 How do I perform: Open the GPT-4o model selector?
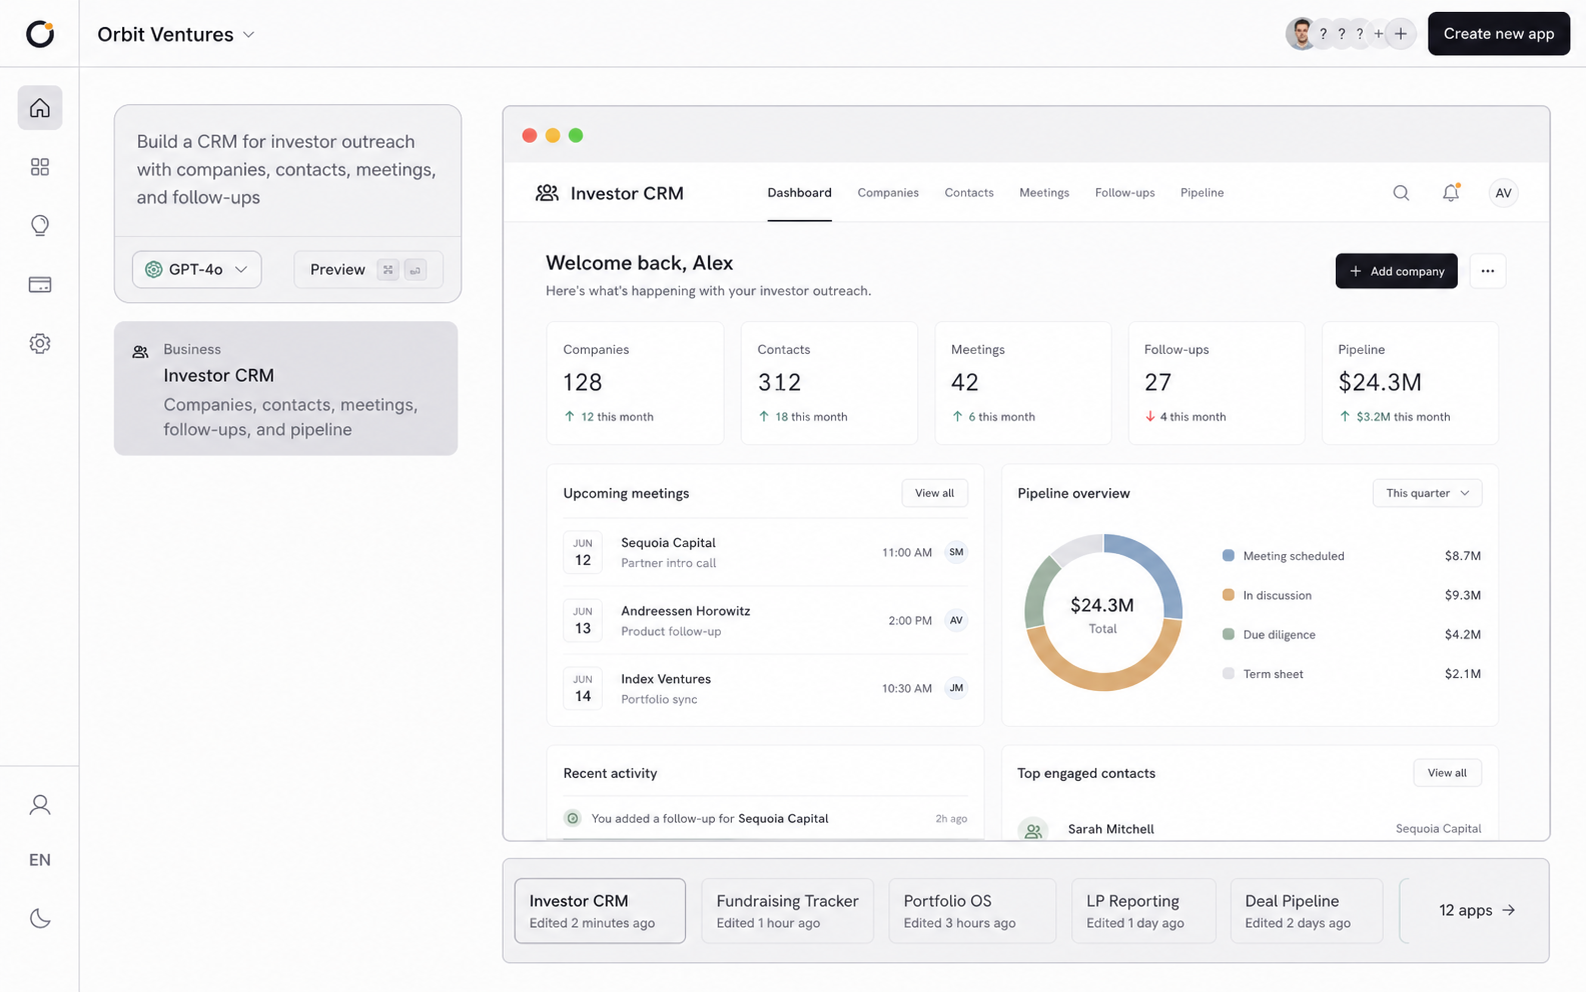pos(197,269)
